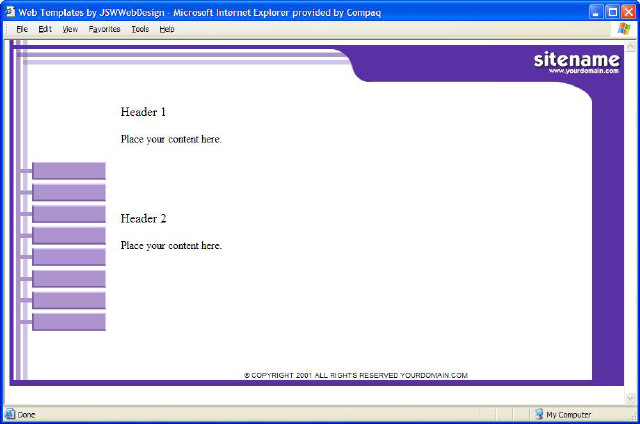Image resolution: width=640 pixels, height=424 pixels.
Task: Click the sitename logo in the banner
Action: coord(576,60)
